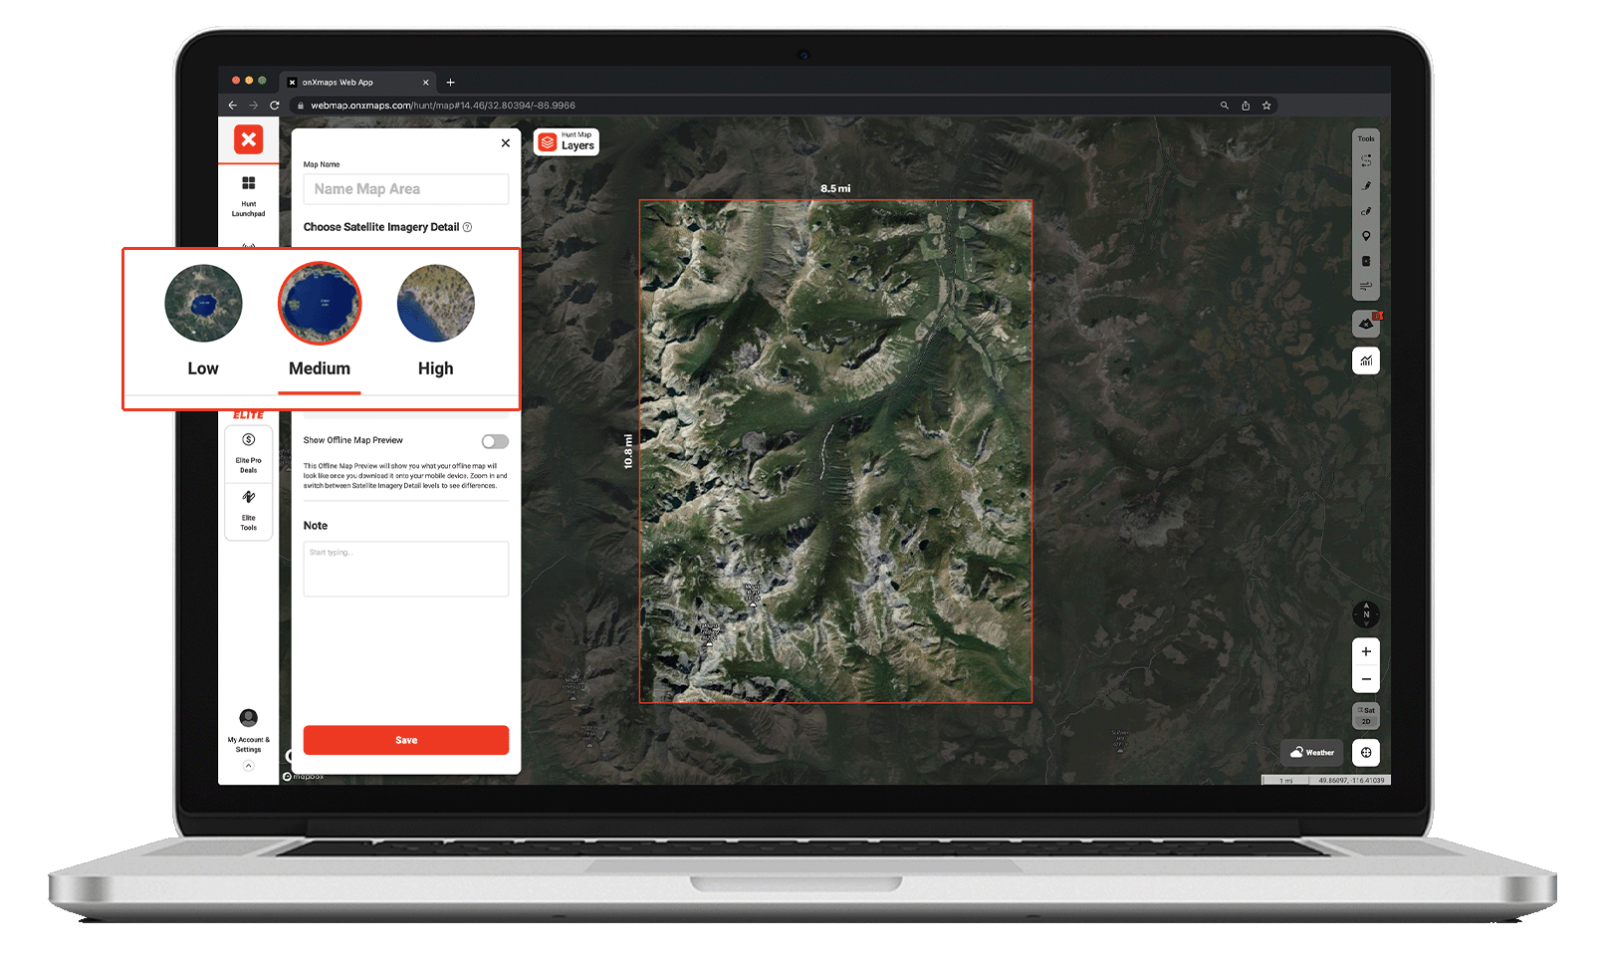This screenshot has height=962, width=1600.
Task: Save the offline map area
Action: (x=405, y=740)
